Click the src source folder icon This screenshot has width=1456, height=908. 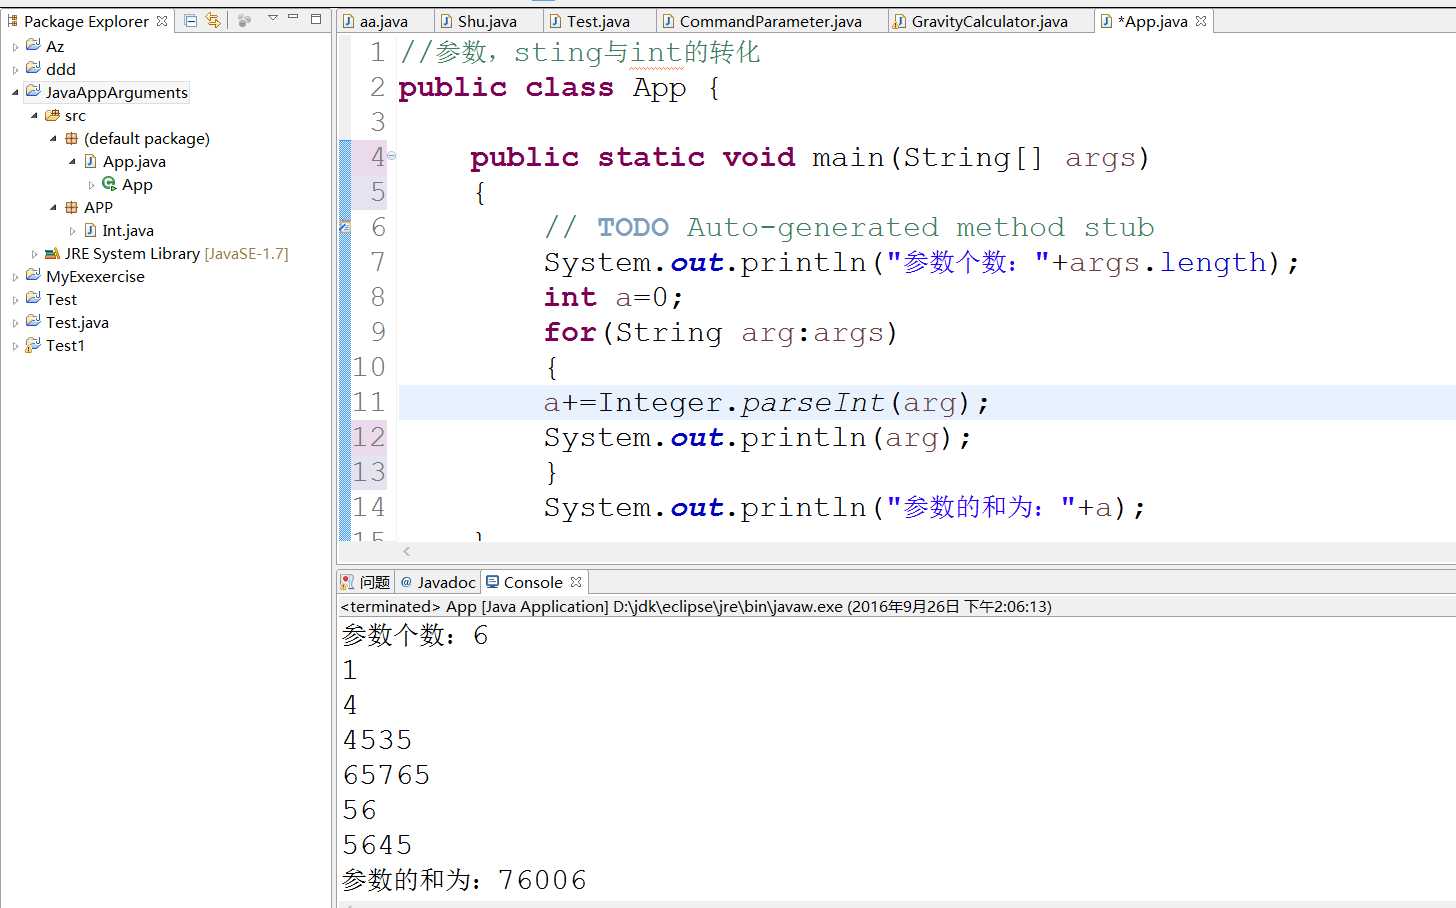click(x=52, y=116)
